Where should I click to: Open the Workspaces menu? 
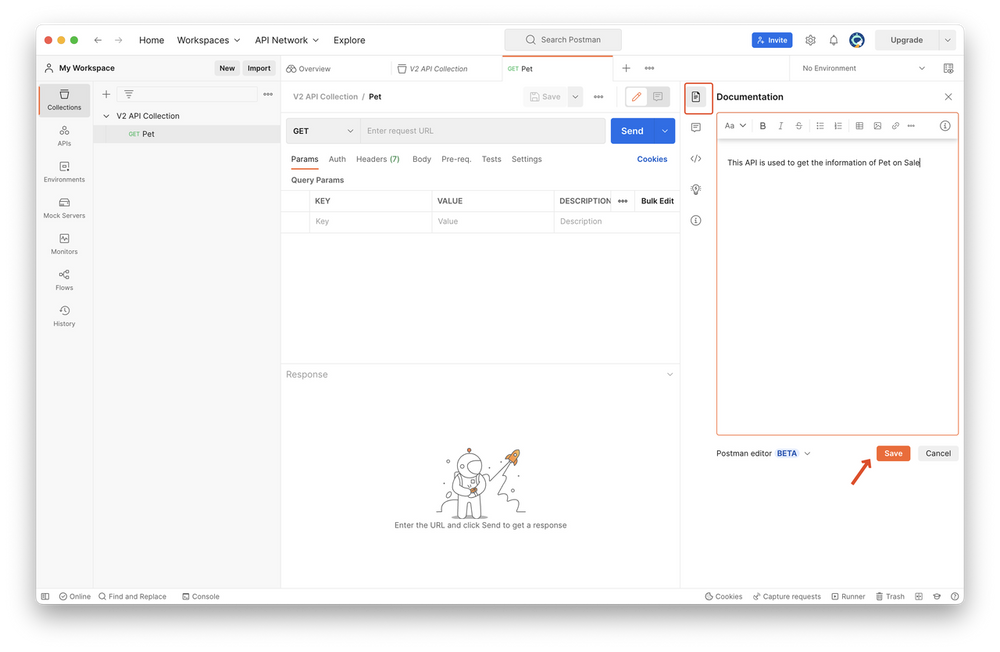tap(208, 40)
